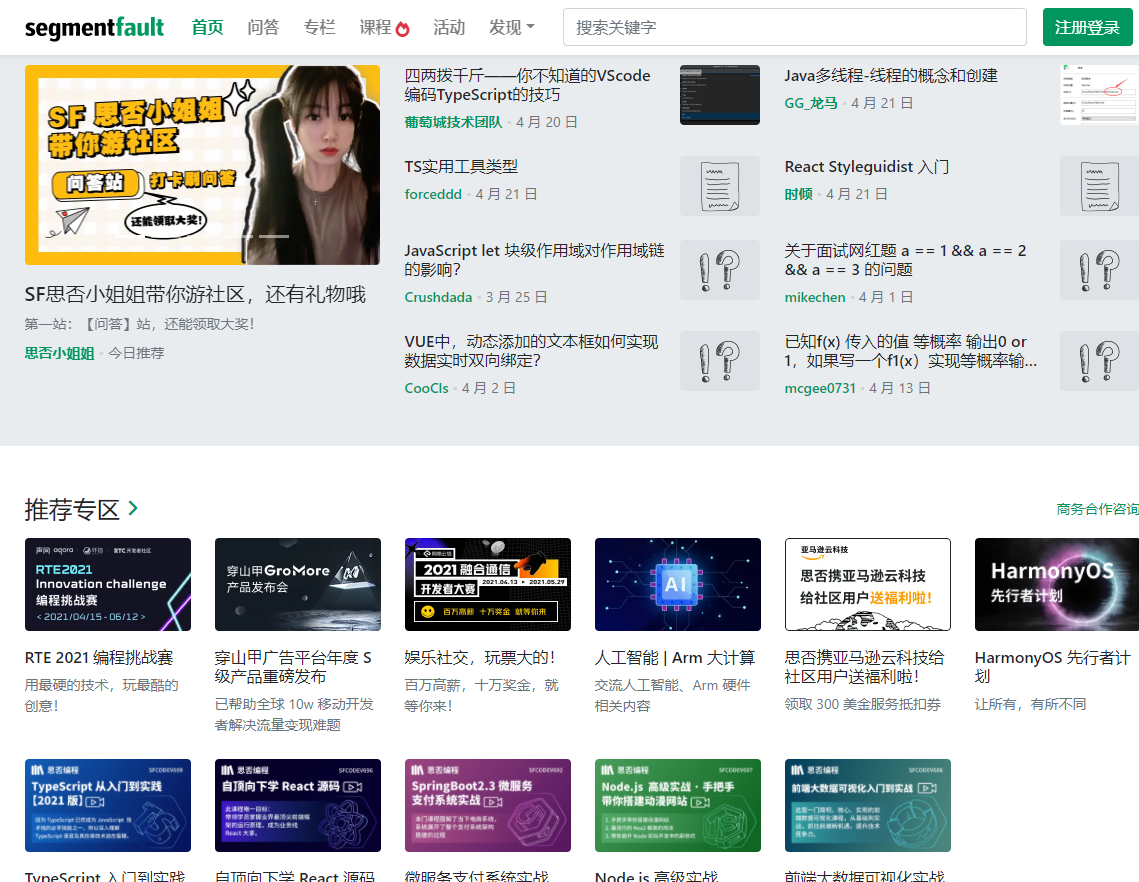Open GG_龙马 author link
This screenshot has height=882, width=1139.
[811, 103]
